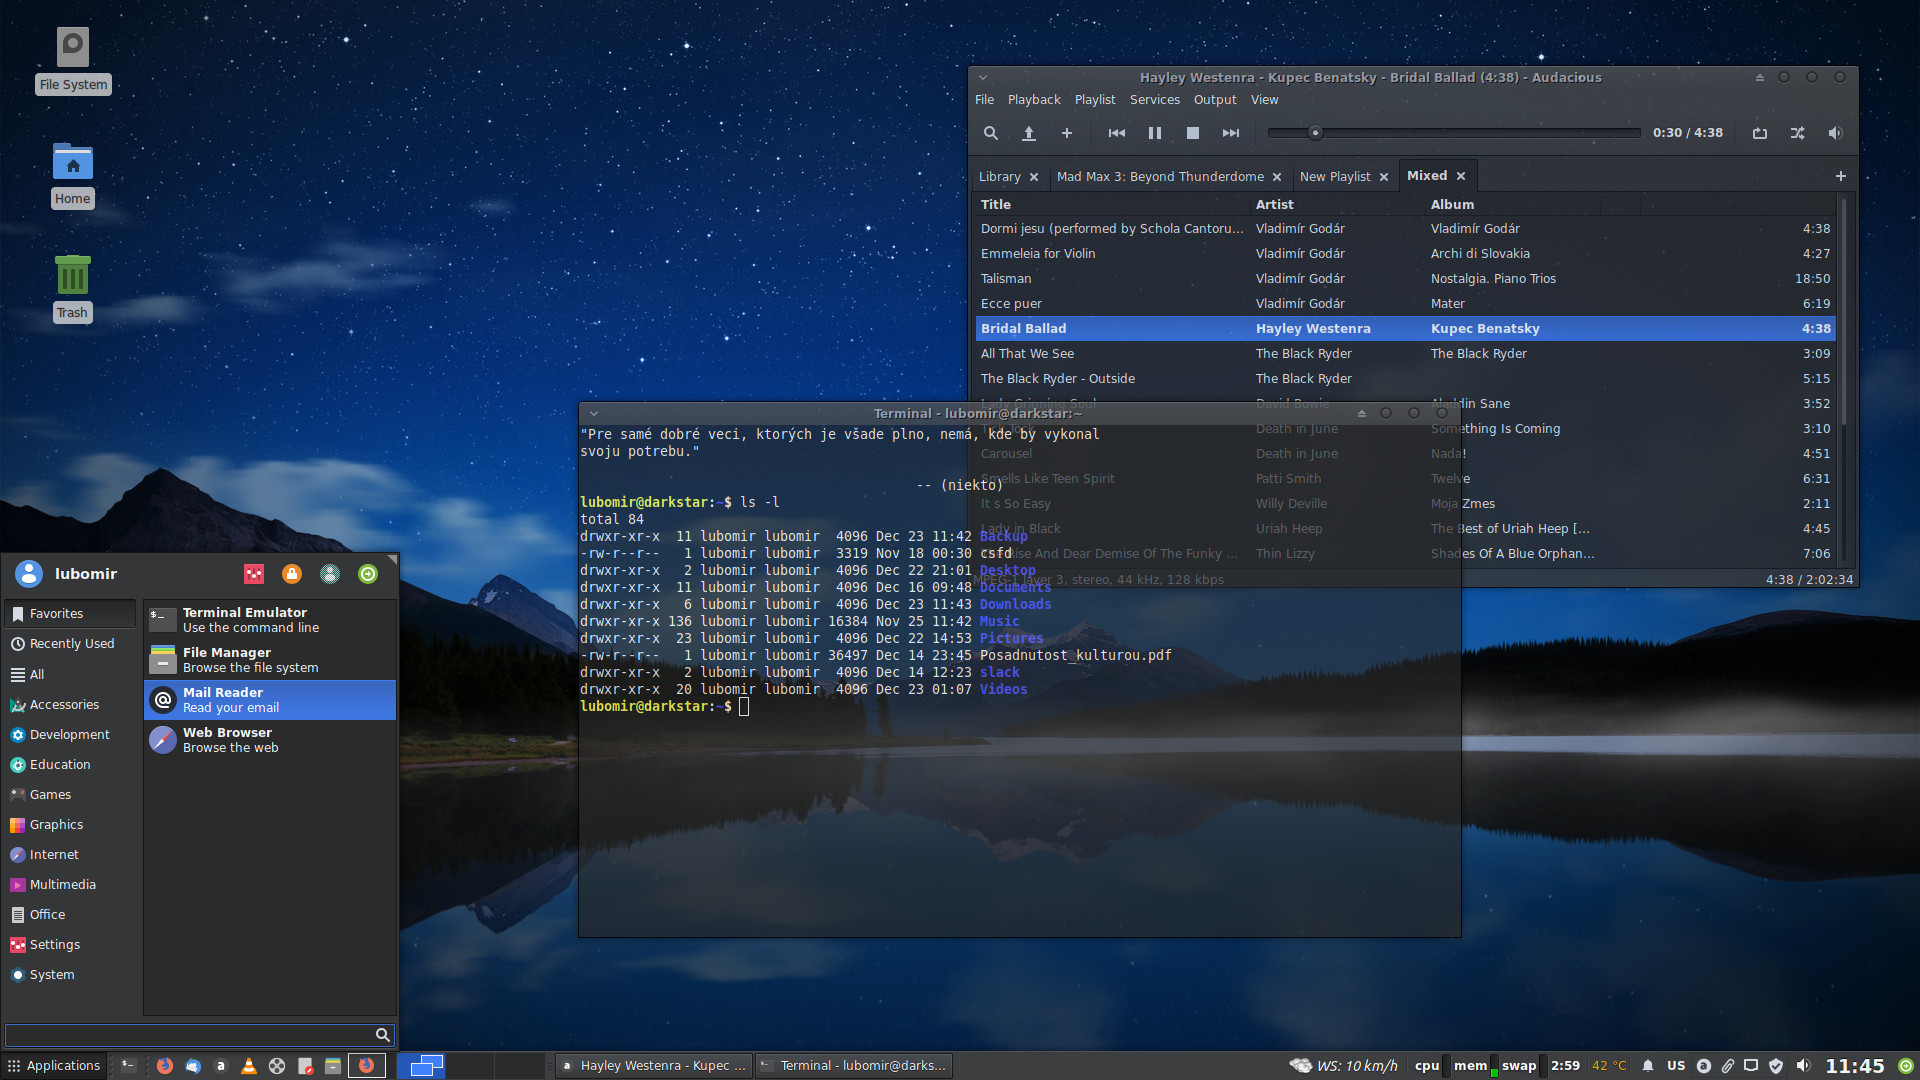Viewport: 1920px width, 1080px height.
Task: Close the New Playlist tab
Action: coord(1384,177)
